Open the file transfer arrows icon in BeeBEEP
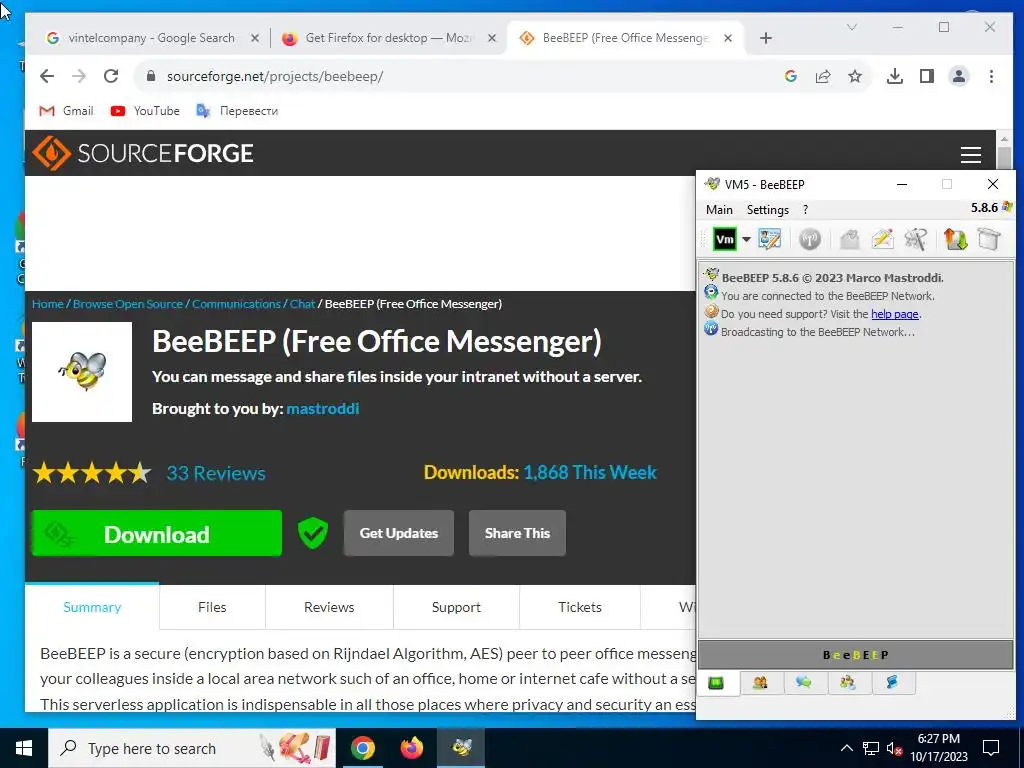 [955, 240]
